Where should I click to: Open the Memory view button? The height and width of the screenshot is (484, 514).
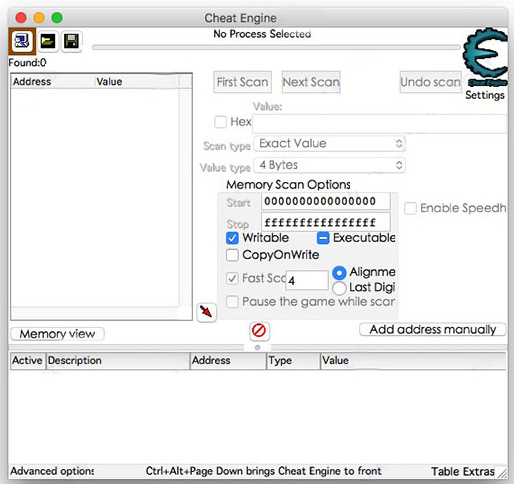pyautogui.click(x=57, y=334)
